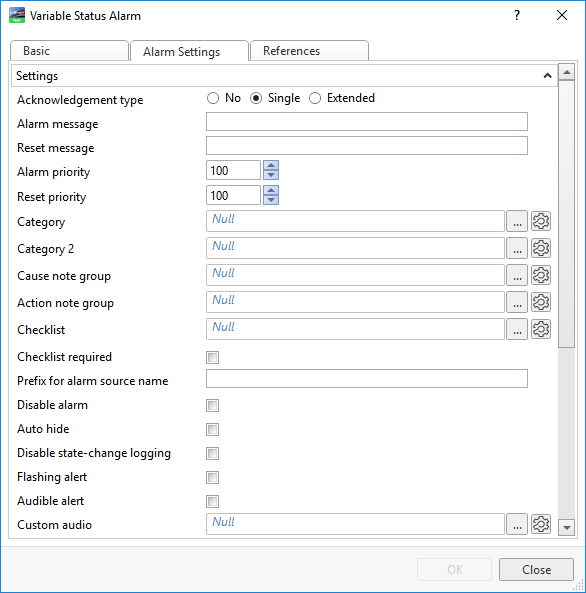Click the Category 2 Null field
The height and width of the screenshot is (593, 586).
coord(355,248)
